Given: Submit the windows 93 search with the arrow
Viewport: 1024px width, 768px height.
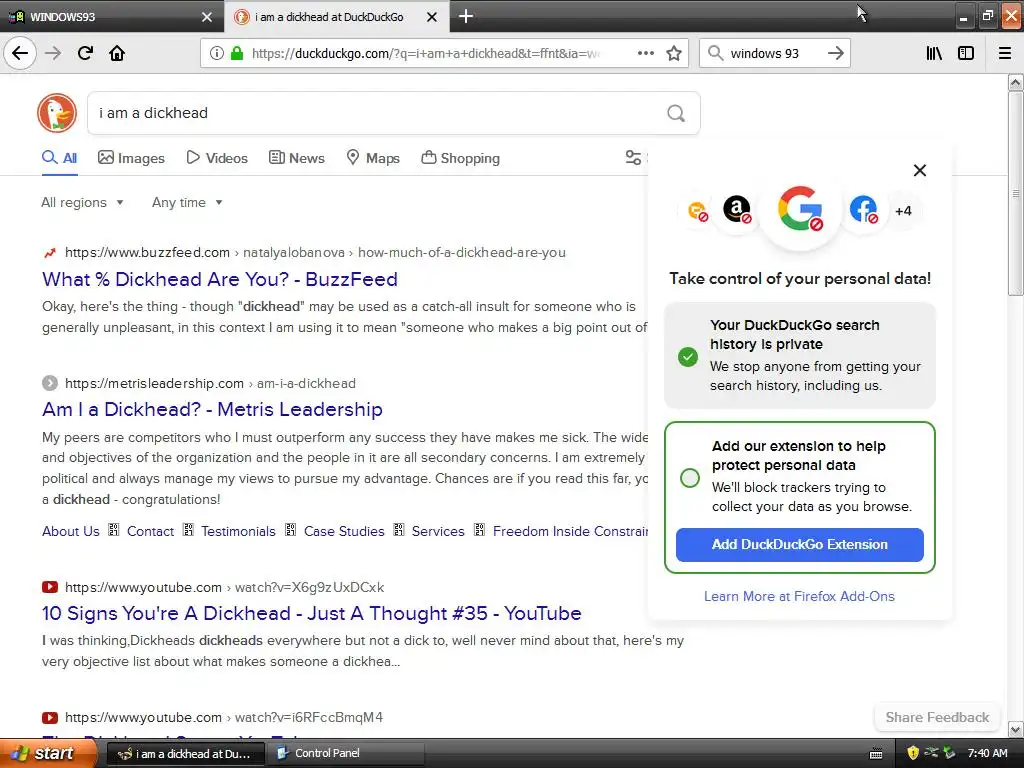Looking at the screenshot, I should pos(836,53).
